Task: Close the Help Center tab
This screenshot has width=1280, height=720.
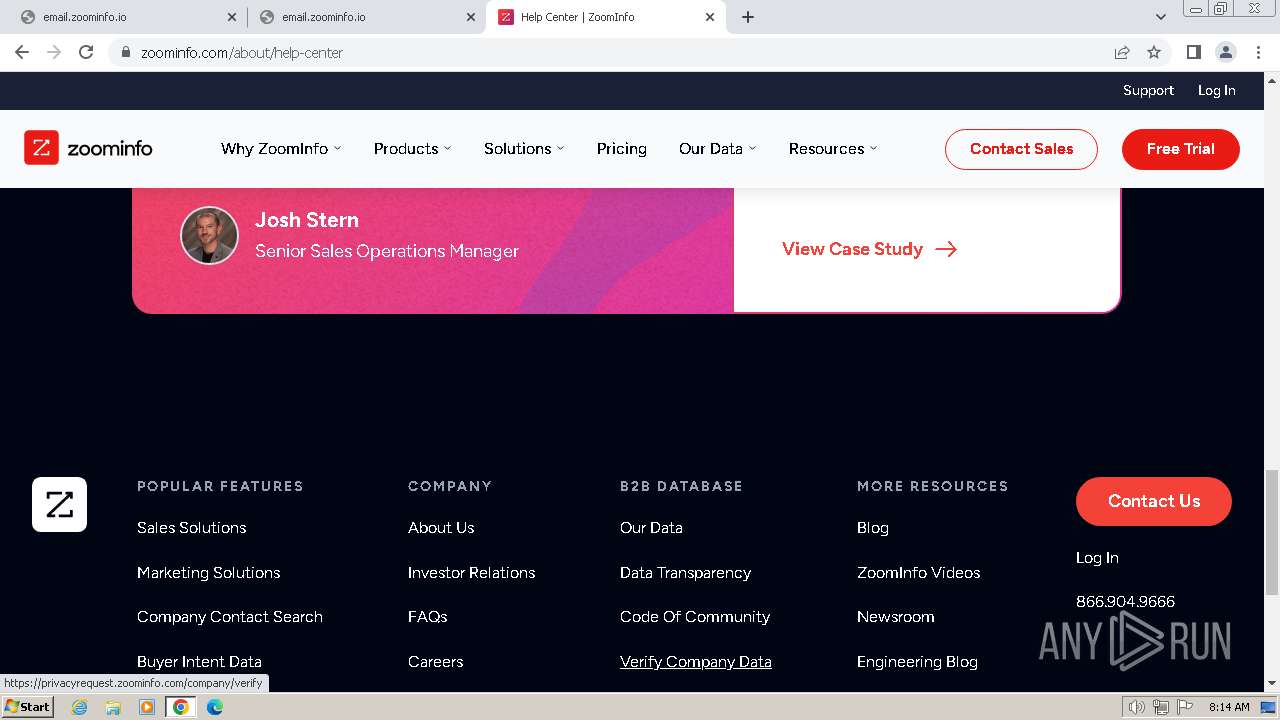Action: coord(710,17)
